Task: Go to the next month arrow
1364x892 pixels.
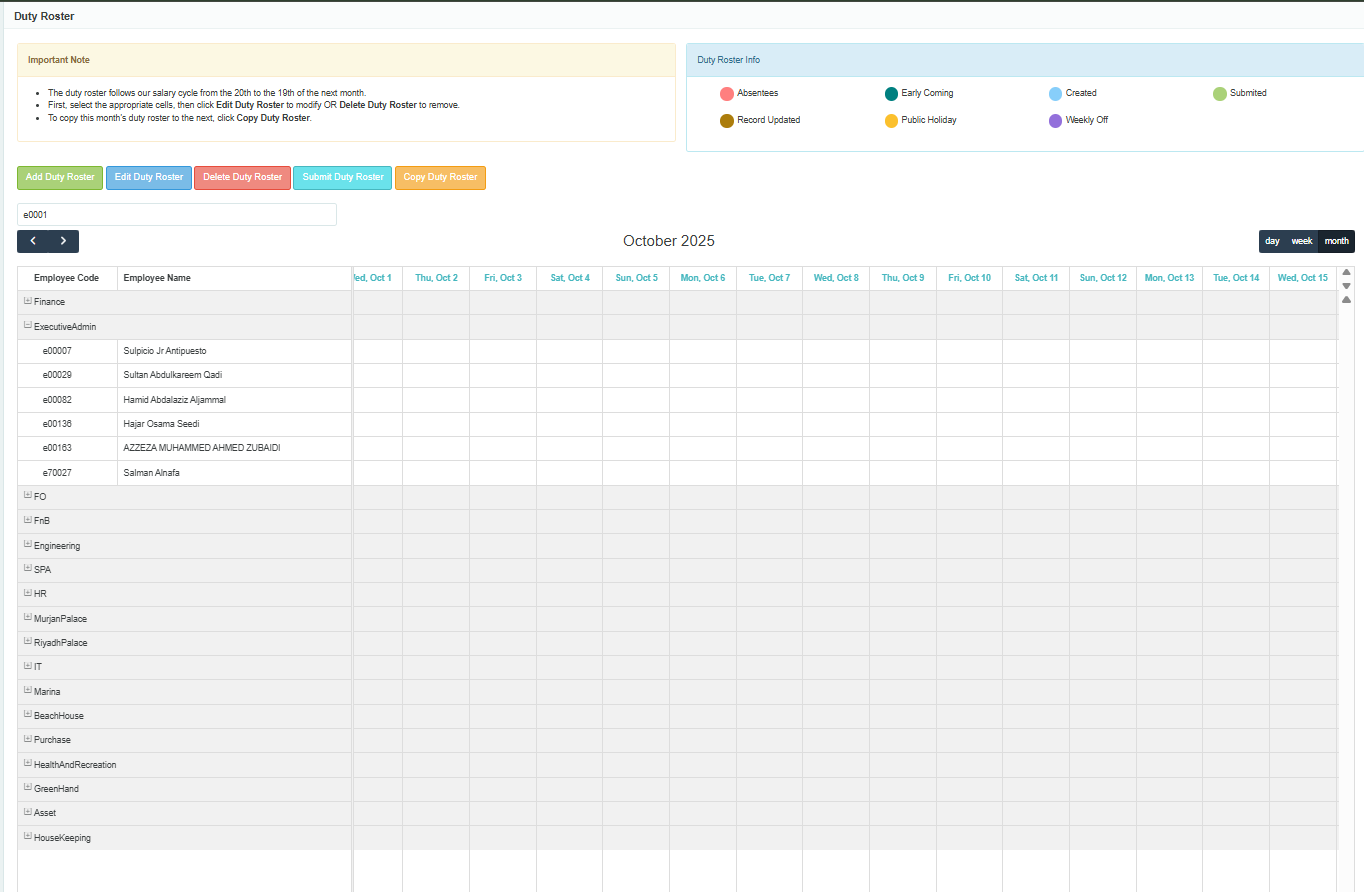Action: coord(63,241)
